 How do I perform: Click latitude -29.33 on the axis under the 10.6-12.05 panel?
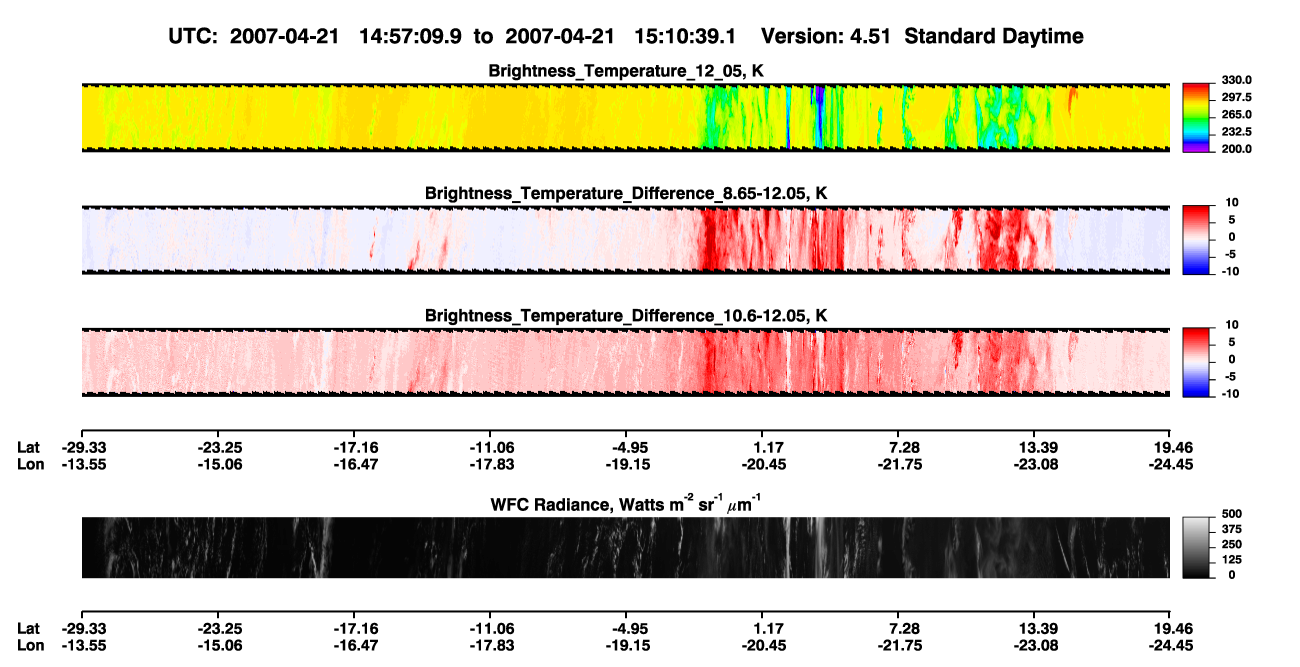pyautogui.click(x=82, y=447)
